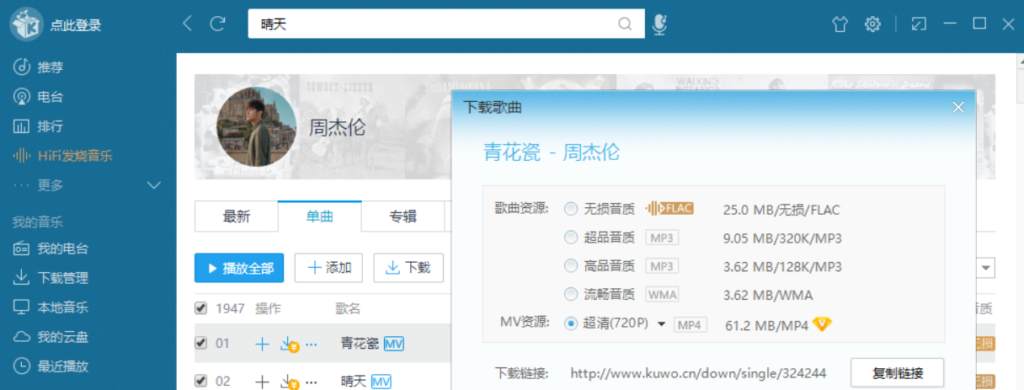Select the 超清(720P) MV radio button
Image resolution: width=1024 pixels, height=390 pixels.
pyautogui.click(x=571, y=323)
